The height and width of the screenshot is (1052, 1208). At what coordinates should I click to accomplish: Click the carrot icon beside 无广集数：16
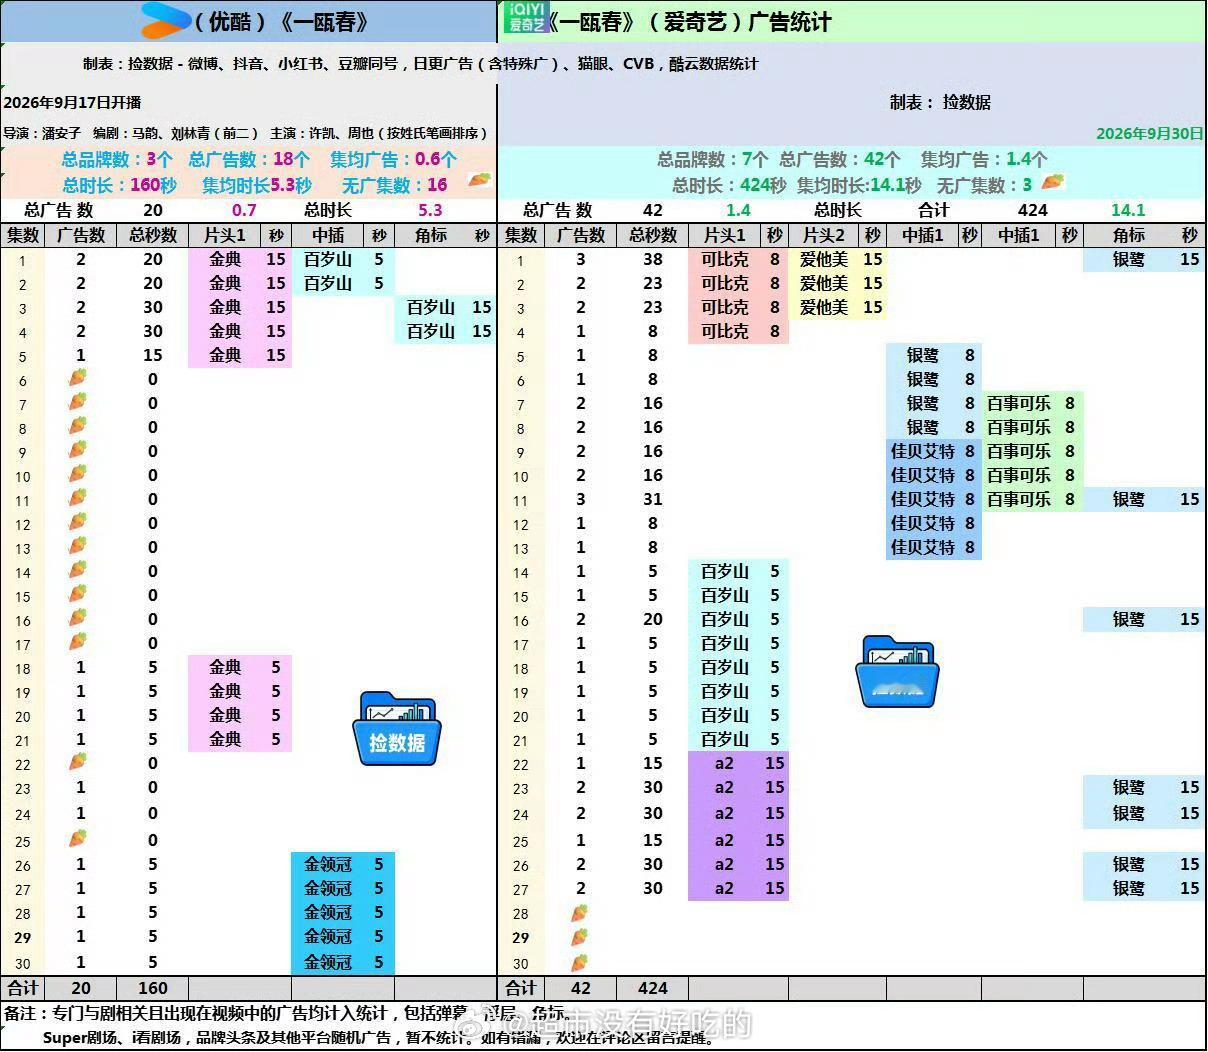[479, 180]
